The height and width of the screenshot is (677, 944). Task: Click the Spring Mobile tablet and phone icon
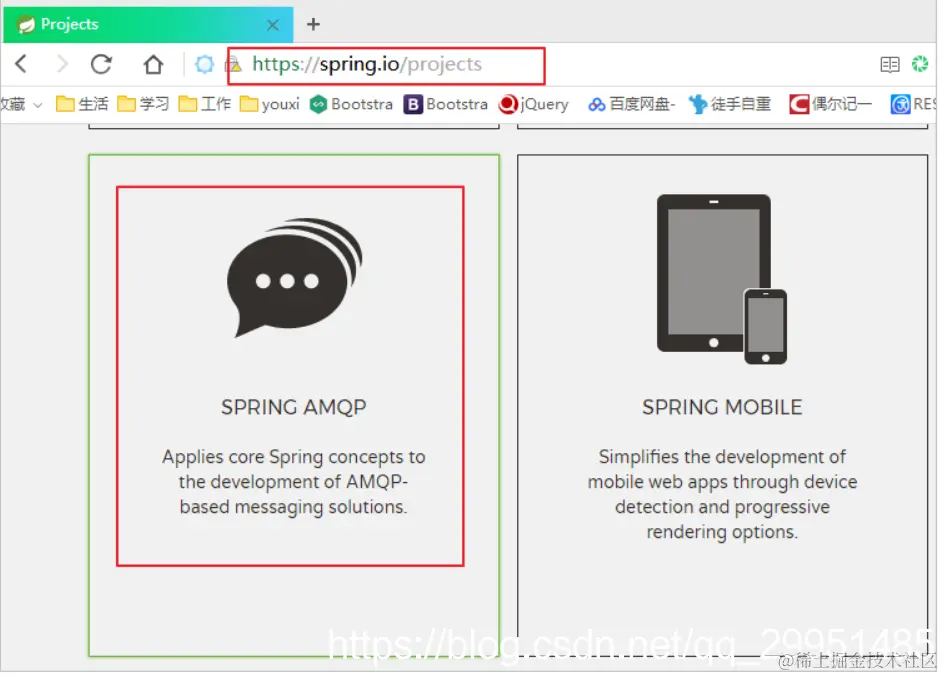722,279
